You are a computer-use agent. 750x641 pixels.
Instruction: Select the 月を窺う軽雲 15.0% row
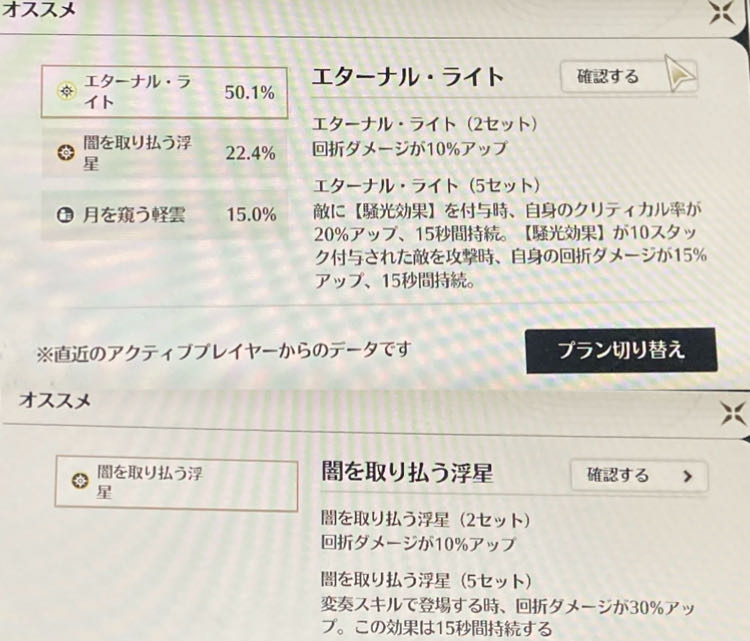point(163,214)
